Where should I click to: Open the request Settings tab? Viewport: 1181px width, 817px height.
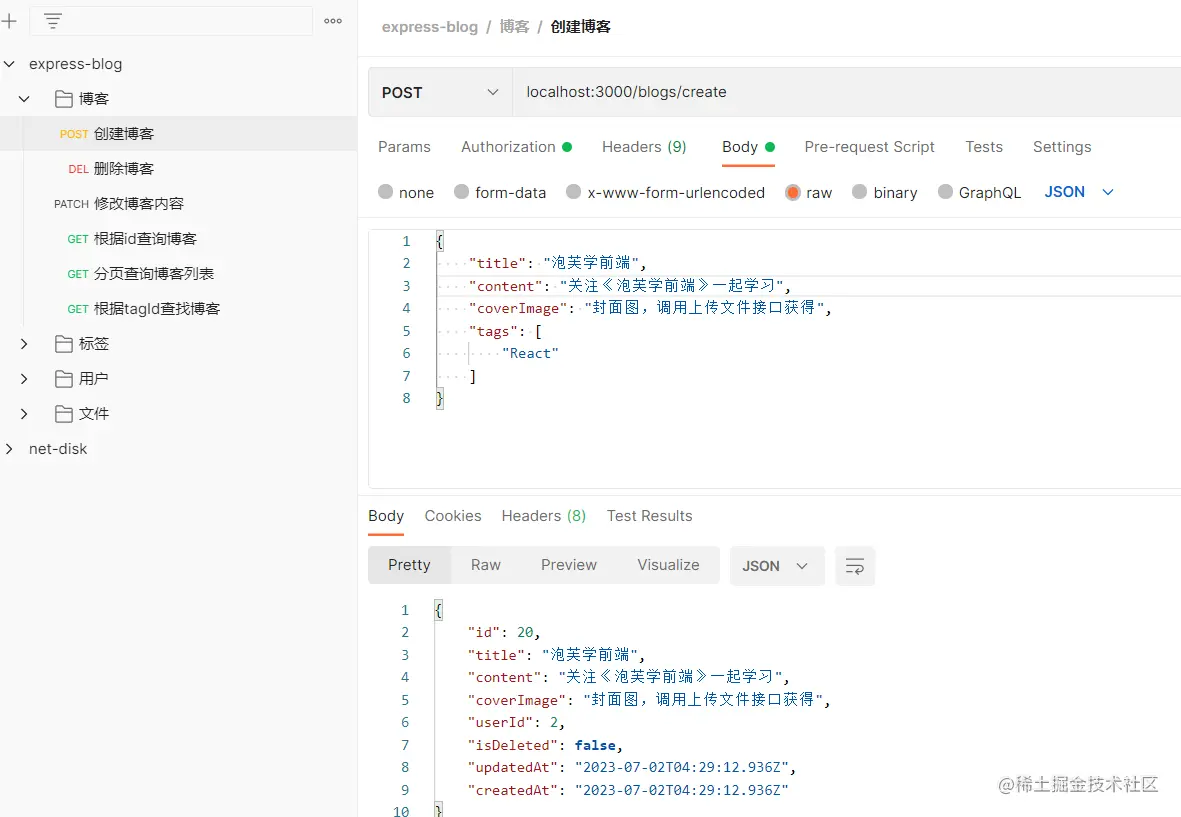click(x=1062, y=147)
